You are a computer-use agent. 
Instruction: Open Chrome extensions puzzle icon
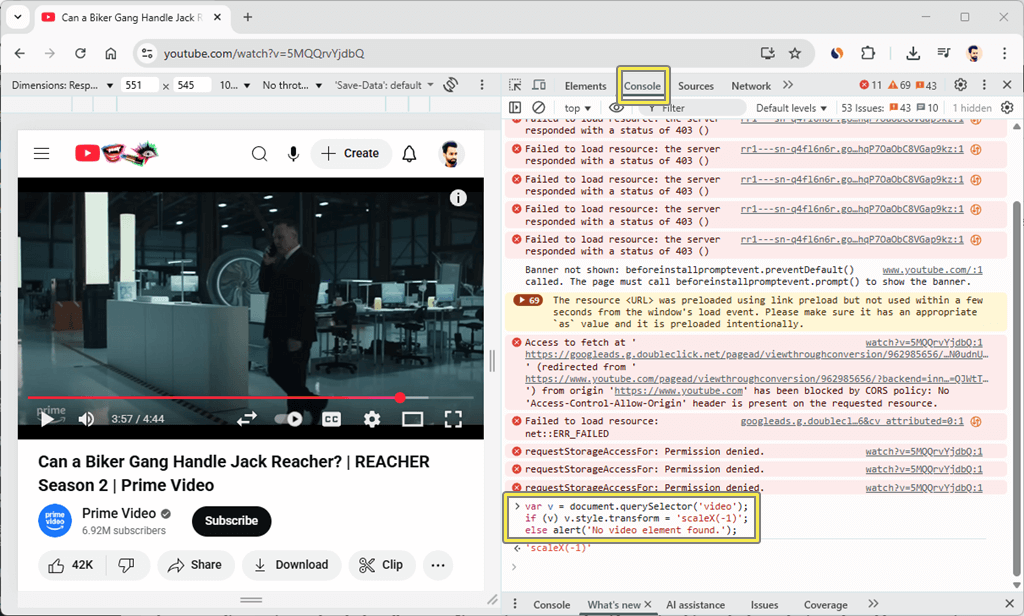coord(868,54)
